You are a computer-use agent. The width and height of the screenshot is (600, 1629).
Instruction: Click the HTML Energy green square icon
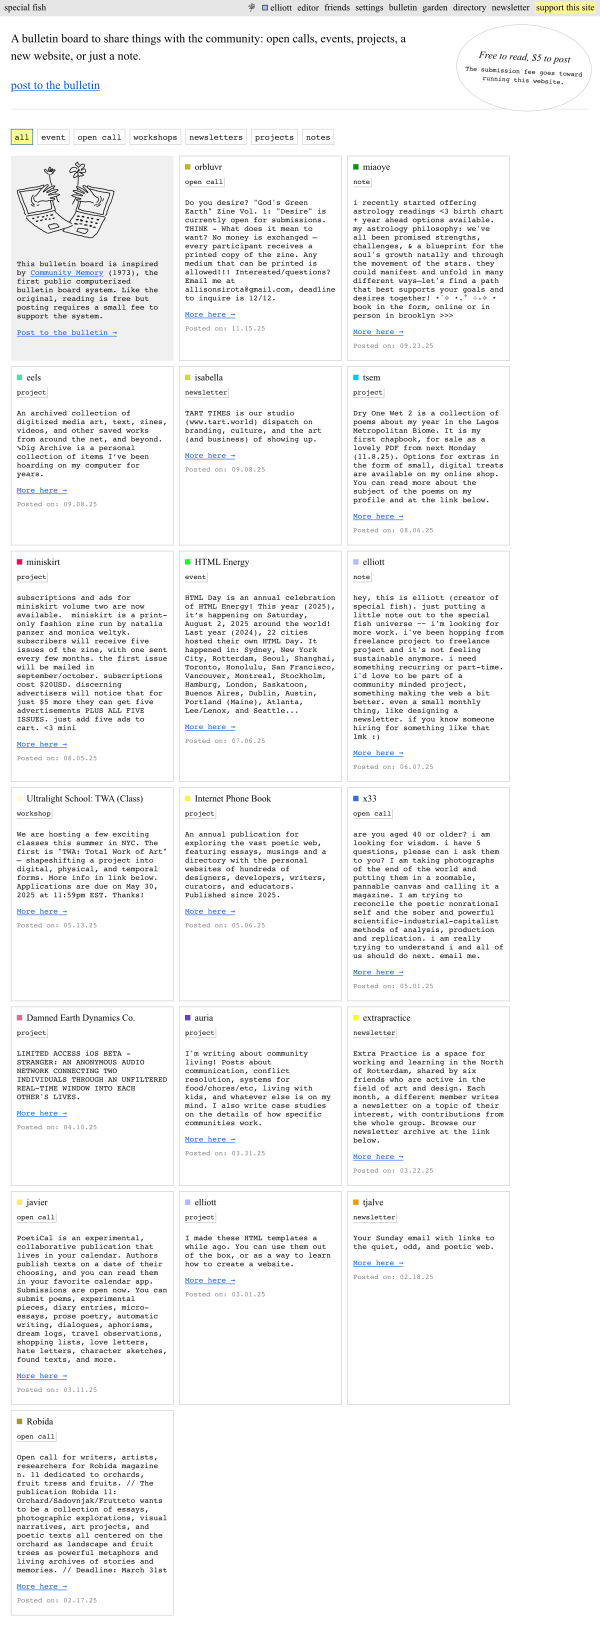[188, 562]
